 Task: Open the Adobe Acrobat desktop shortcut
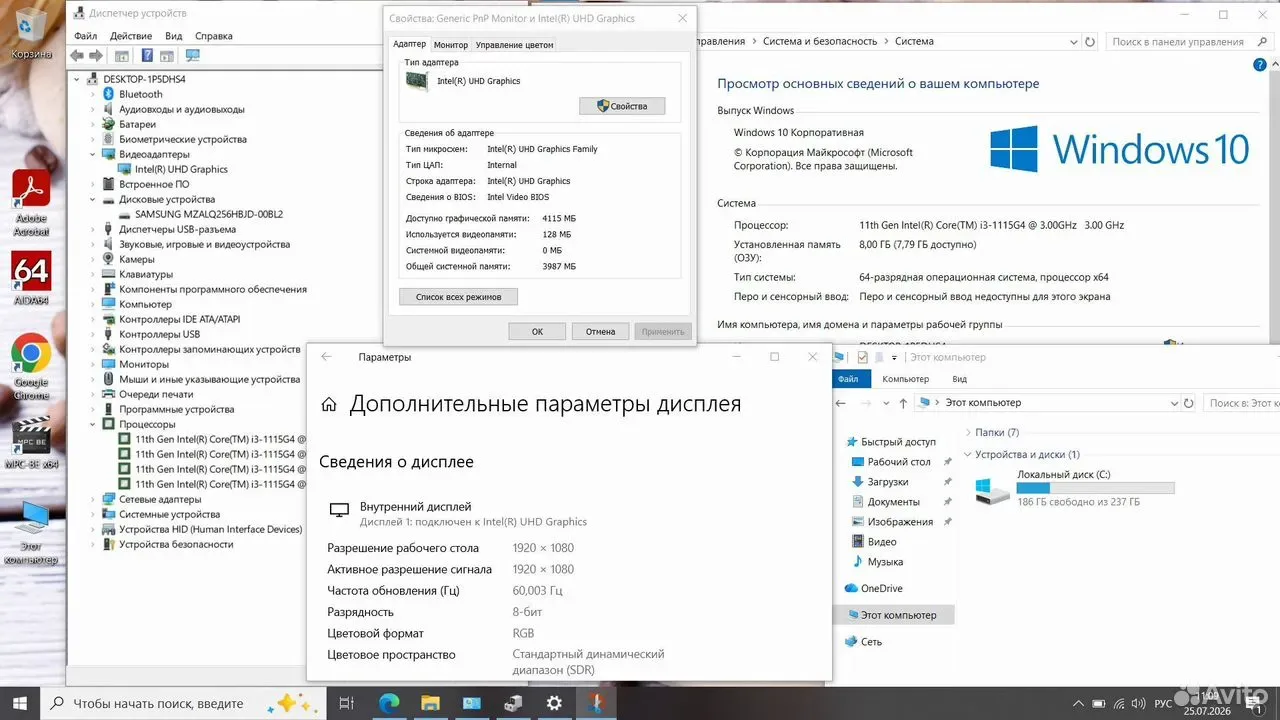coord(31,203)
